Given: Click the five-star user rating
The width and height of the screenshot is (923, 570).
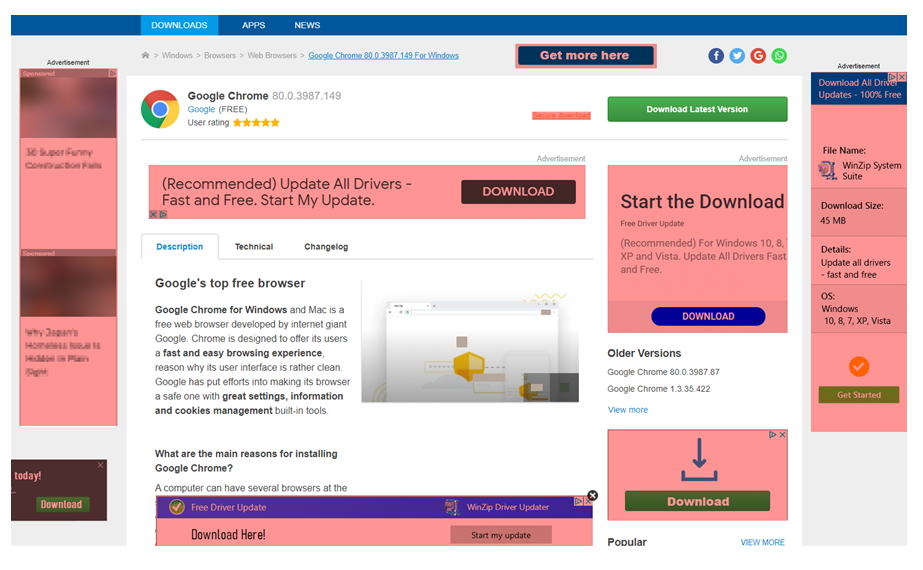Looking at the screenshot, I should point(256,122).
